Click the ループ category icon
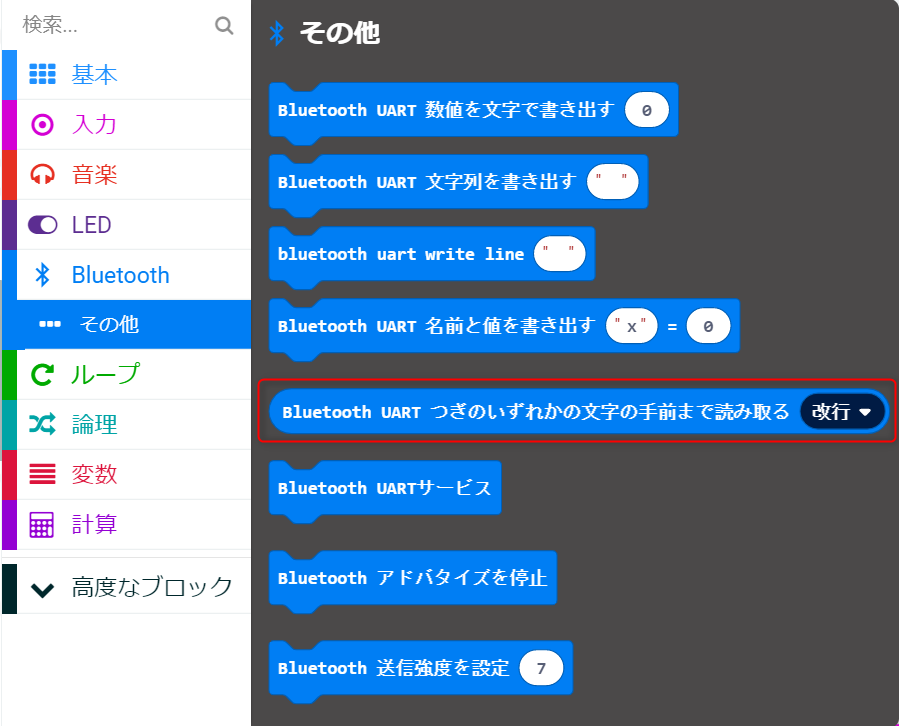Viewport: 899px width, 726px height. click(42, 374)
